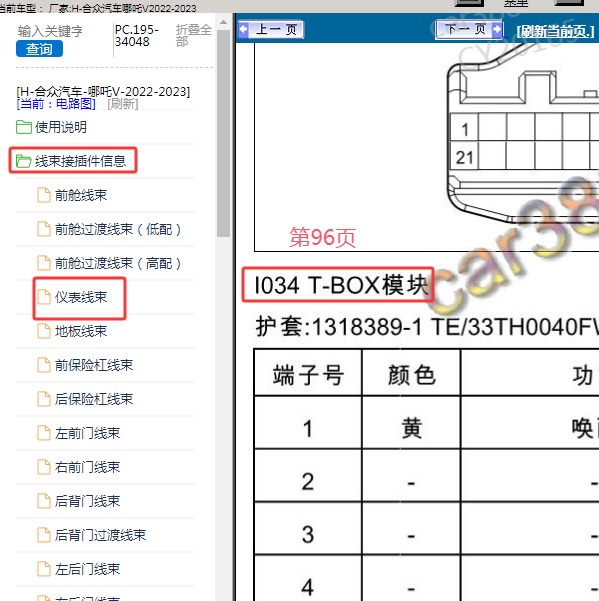Open 后保险杠线束 entry

click(94, 399)
